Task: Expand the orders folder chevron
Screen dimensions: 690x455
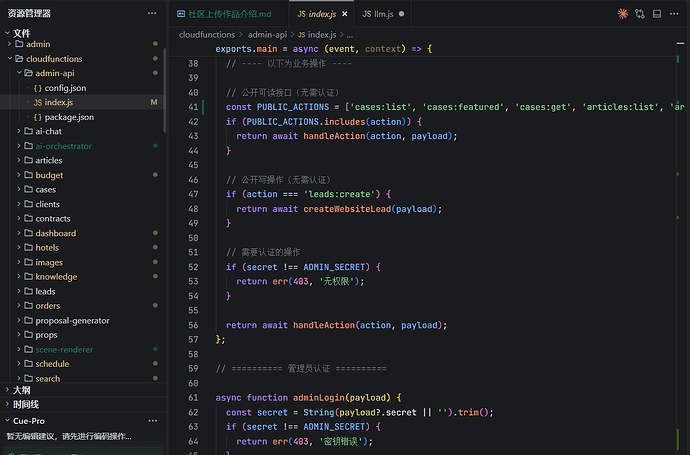Action: coord(19,305)
